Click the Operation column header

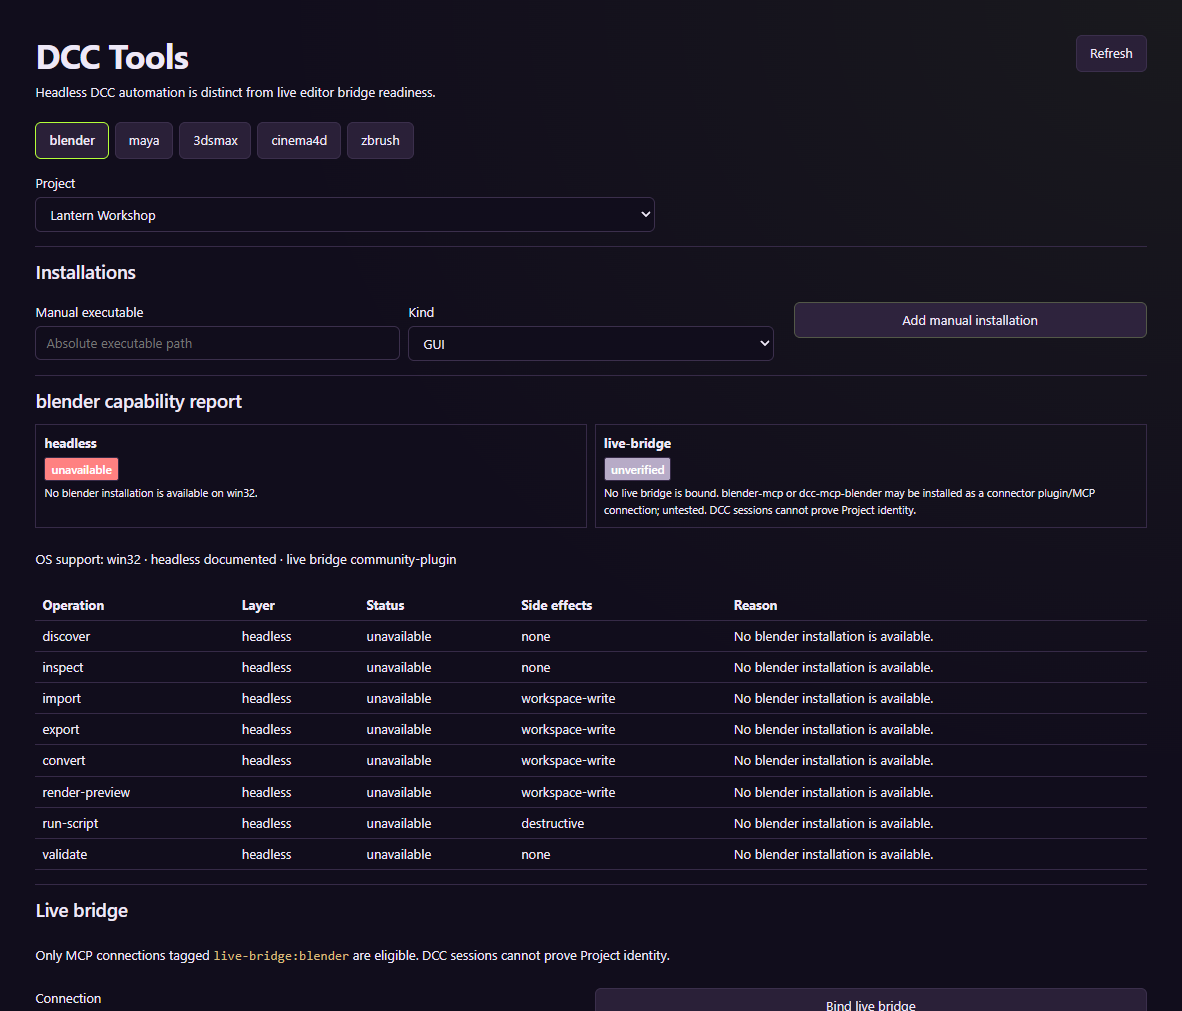coord(73,605)
